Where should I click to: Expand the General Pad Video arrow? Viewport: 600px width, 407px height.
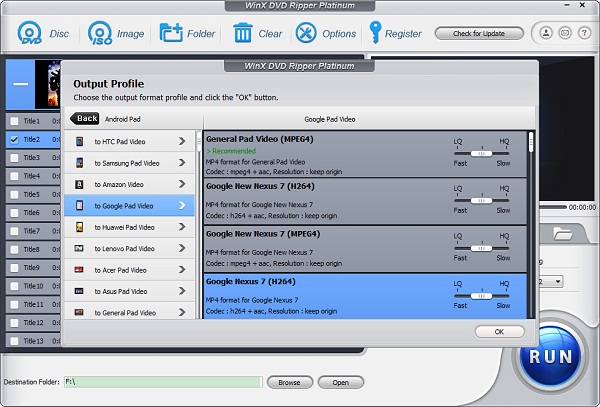182,313
